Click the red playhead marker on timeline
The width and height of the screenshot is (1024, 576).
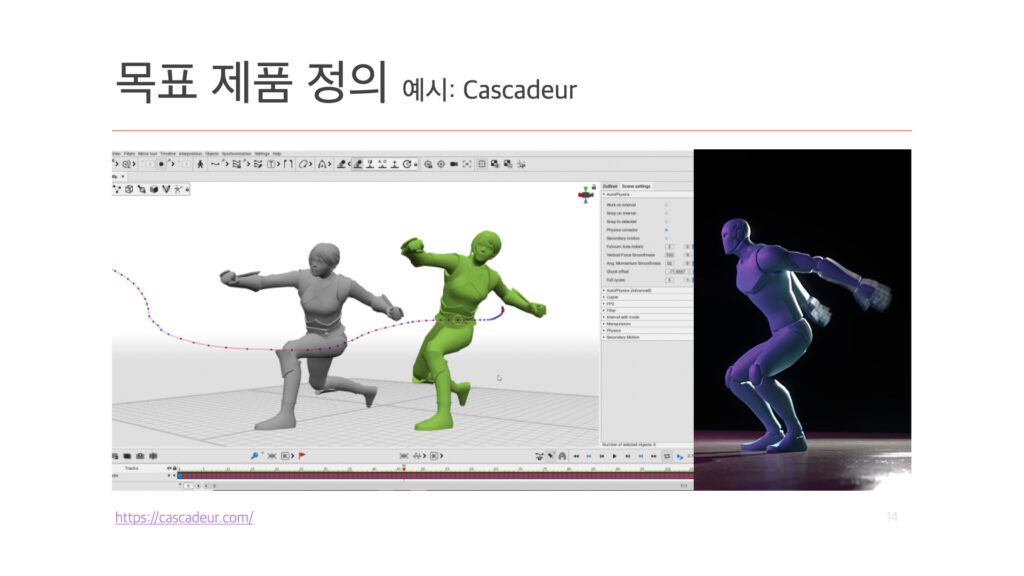[x=404, y=468]
